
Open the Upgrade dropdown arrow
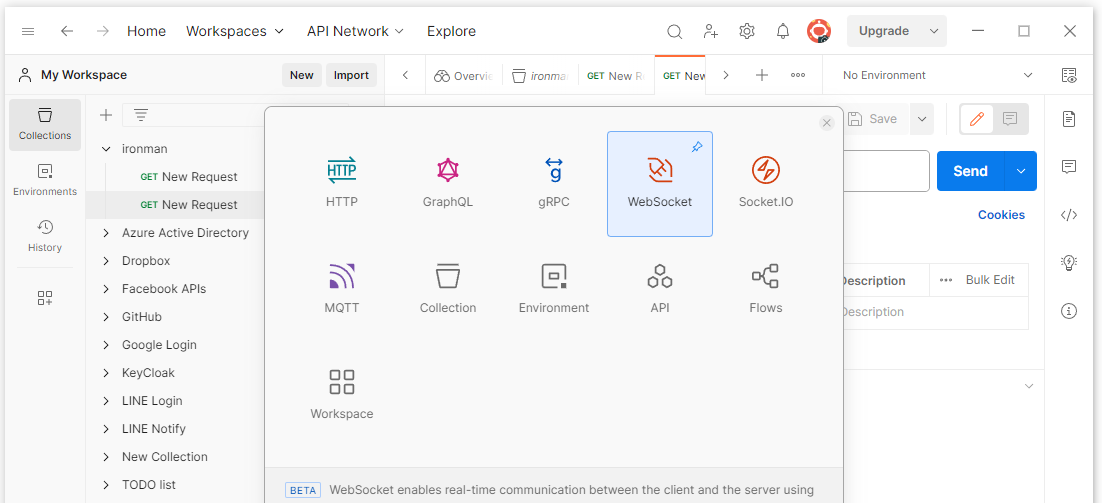pyautogui.click(x=933, y=31)
